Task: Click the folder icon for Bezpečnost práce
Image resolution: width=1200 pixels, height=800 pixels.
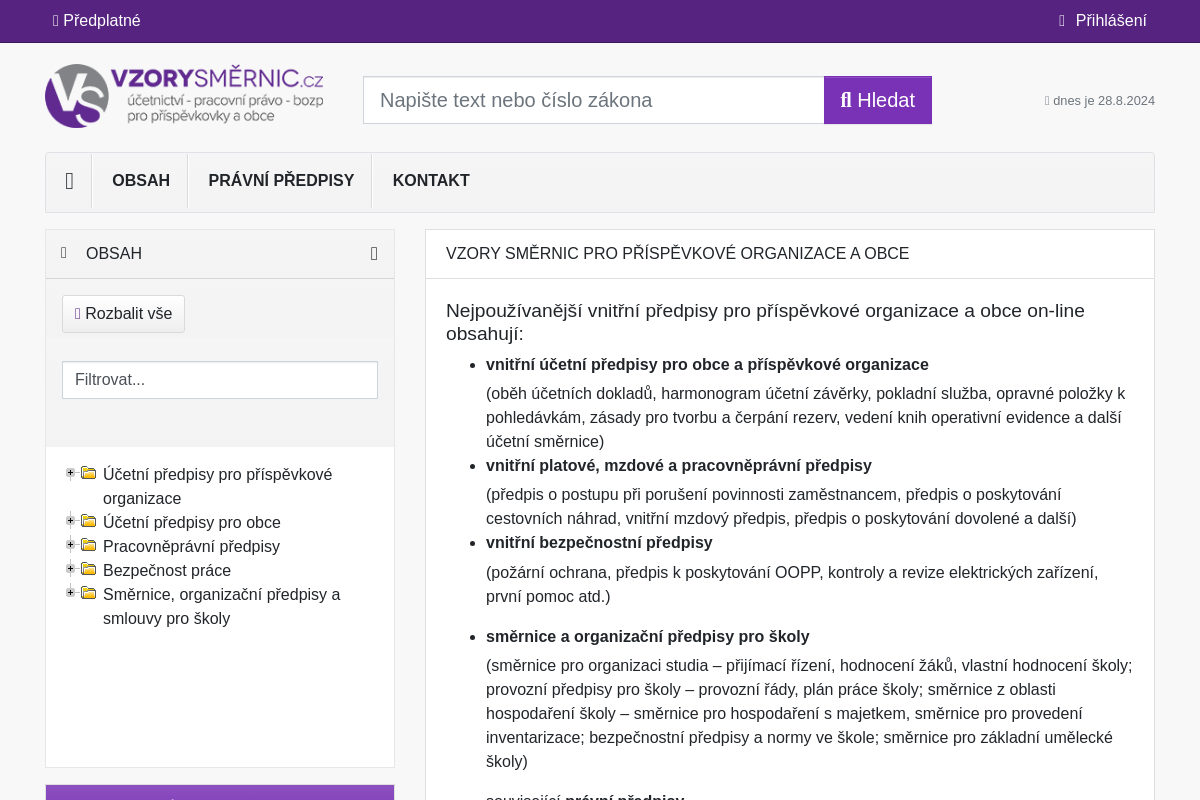Action: [x=89, y=569]
